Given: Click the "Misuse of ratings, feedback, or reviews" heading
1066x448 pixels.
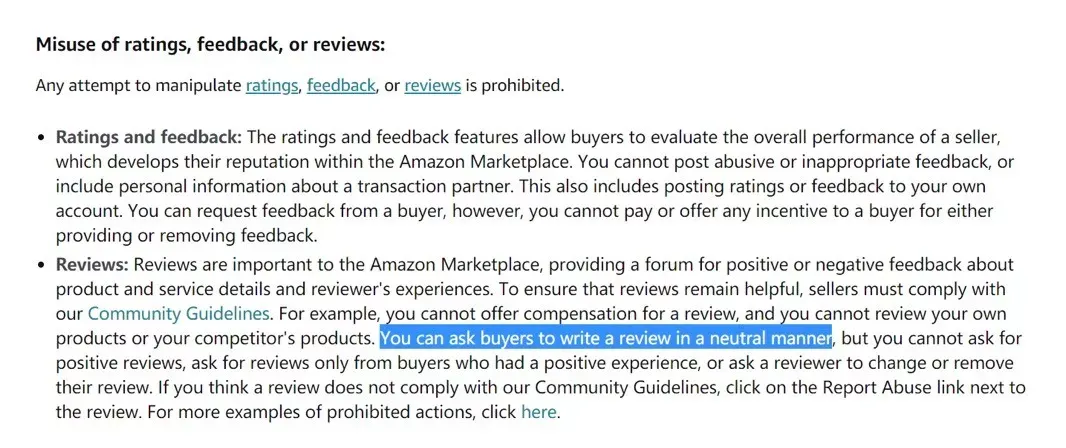Looking at the screenshot, I should pos(210,46).
